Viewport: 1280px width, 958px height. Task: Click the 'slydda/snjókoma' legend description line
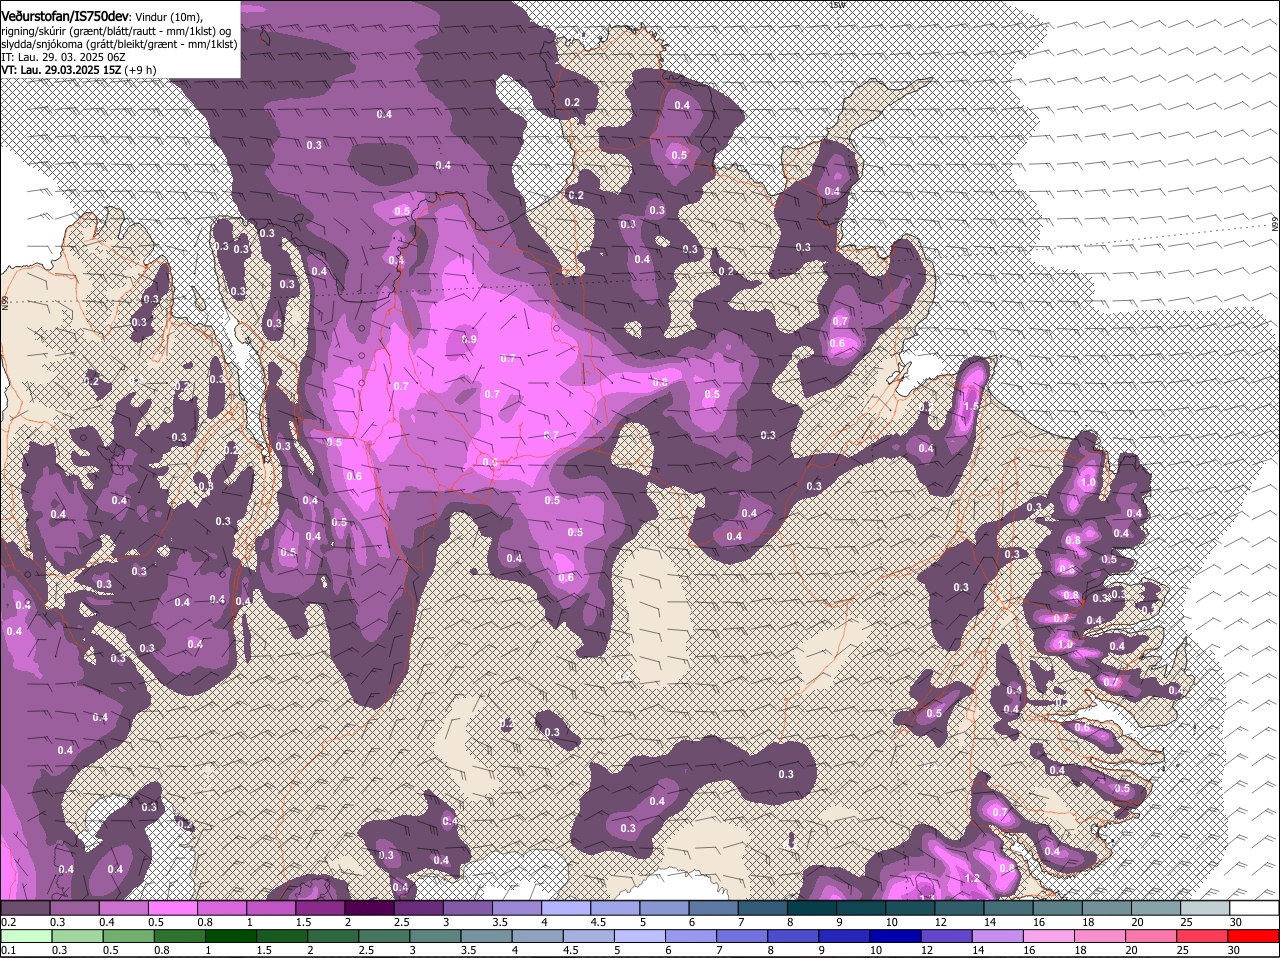tap(119, 44)
